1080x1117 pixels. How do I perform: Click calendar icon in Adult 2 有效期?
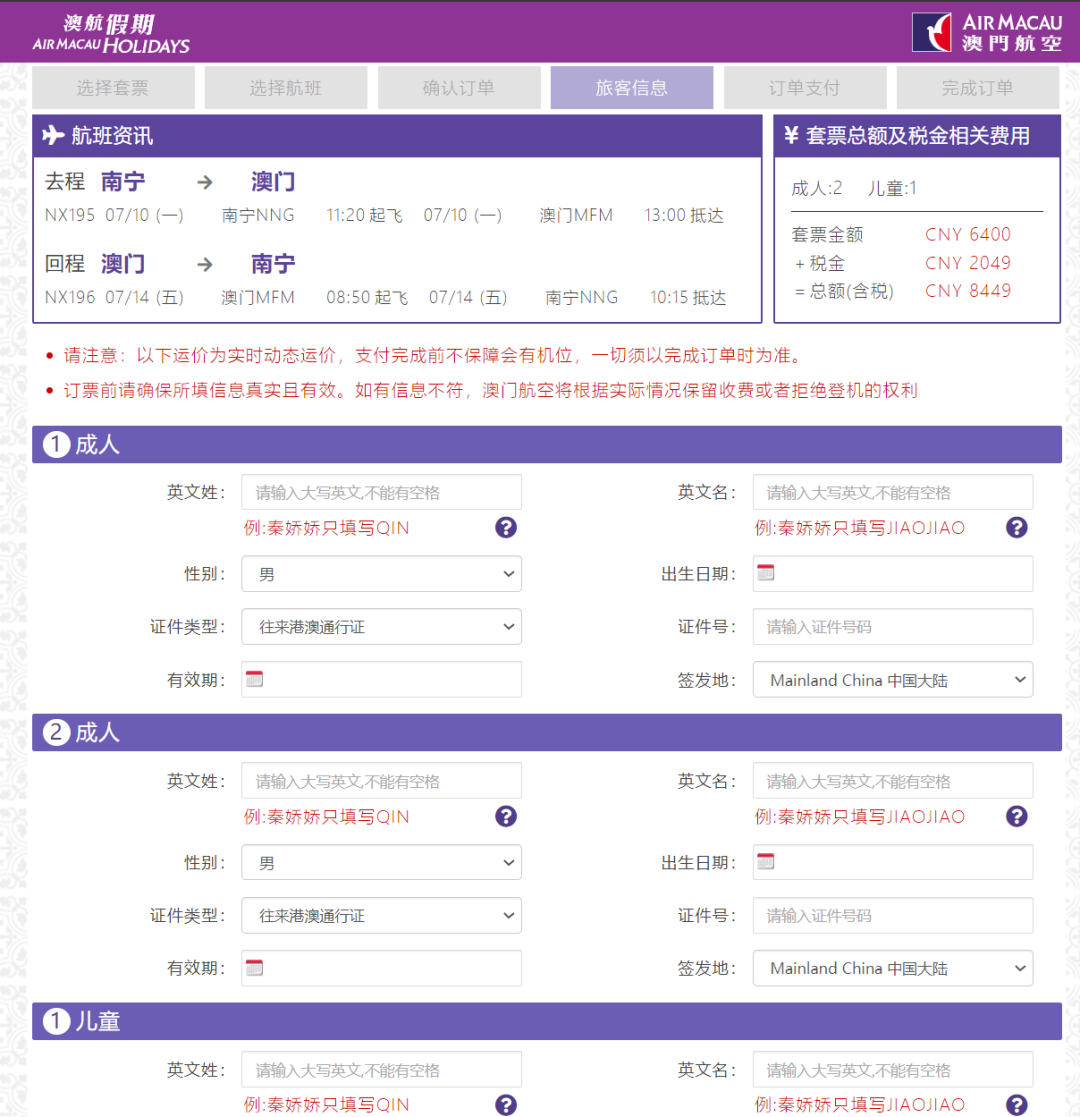coord(254,967)
